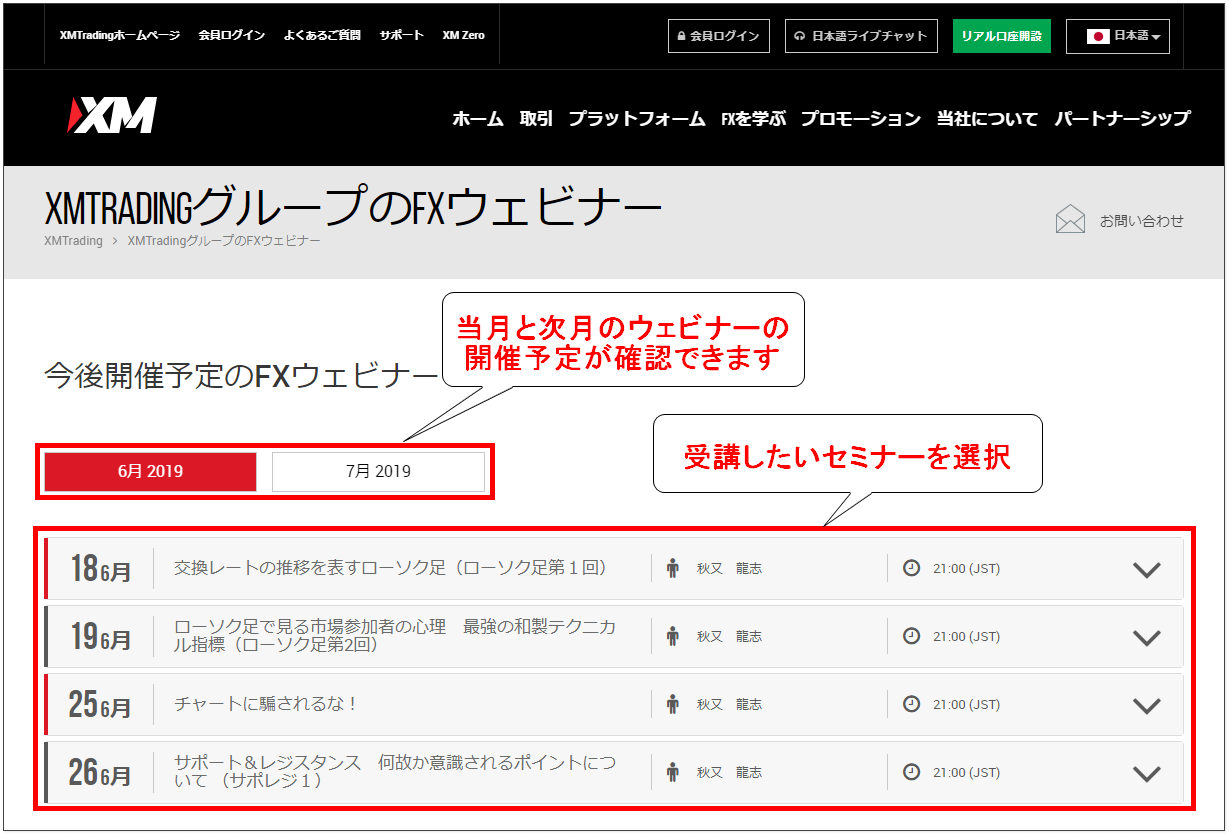Screen dimensions: 1229x835
Task: Click the clock icon in 26 6月 row
Action: [911, 771]
